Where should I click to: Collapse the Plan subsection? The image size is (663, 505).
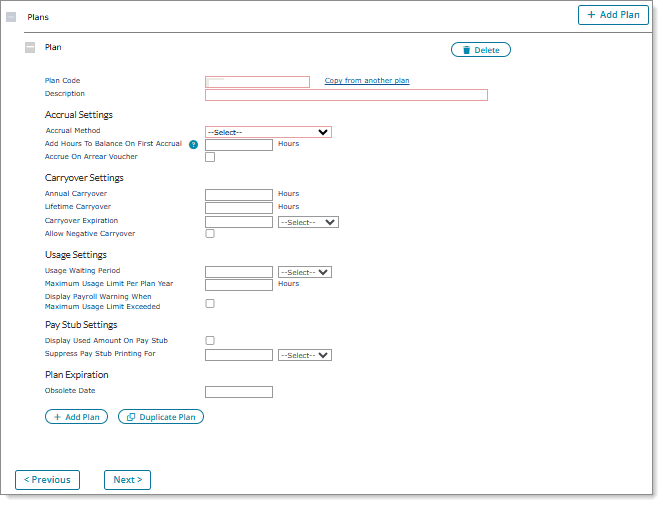tap(30, 47)
